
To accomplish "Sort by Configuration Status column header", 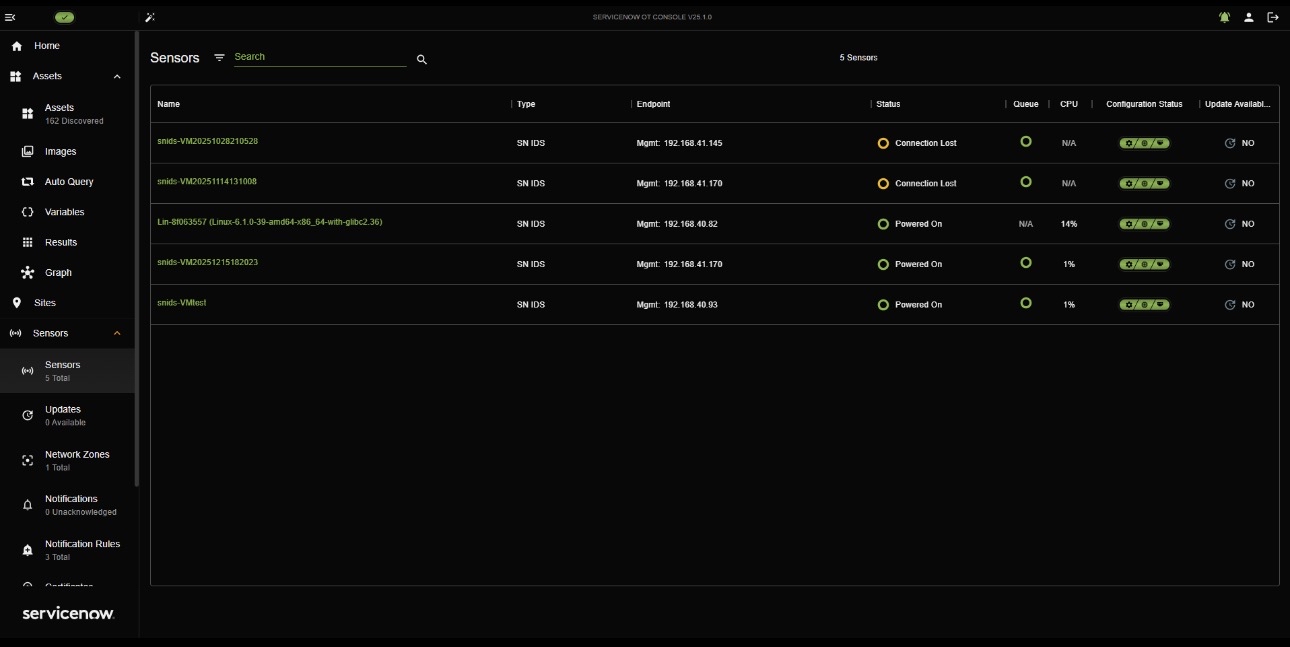I will [x=1144, y=104].
